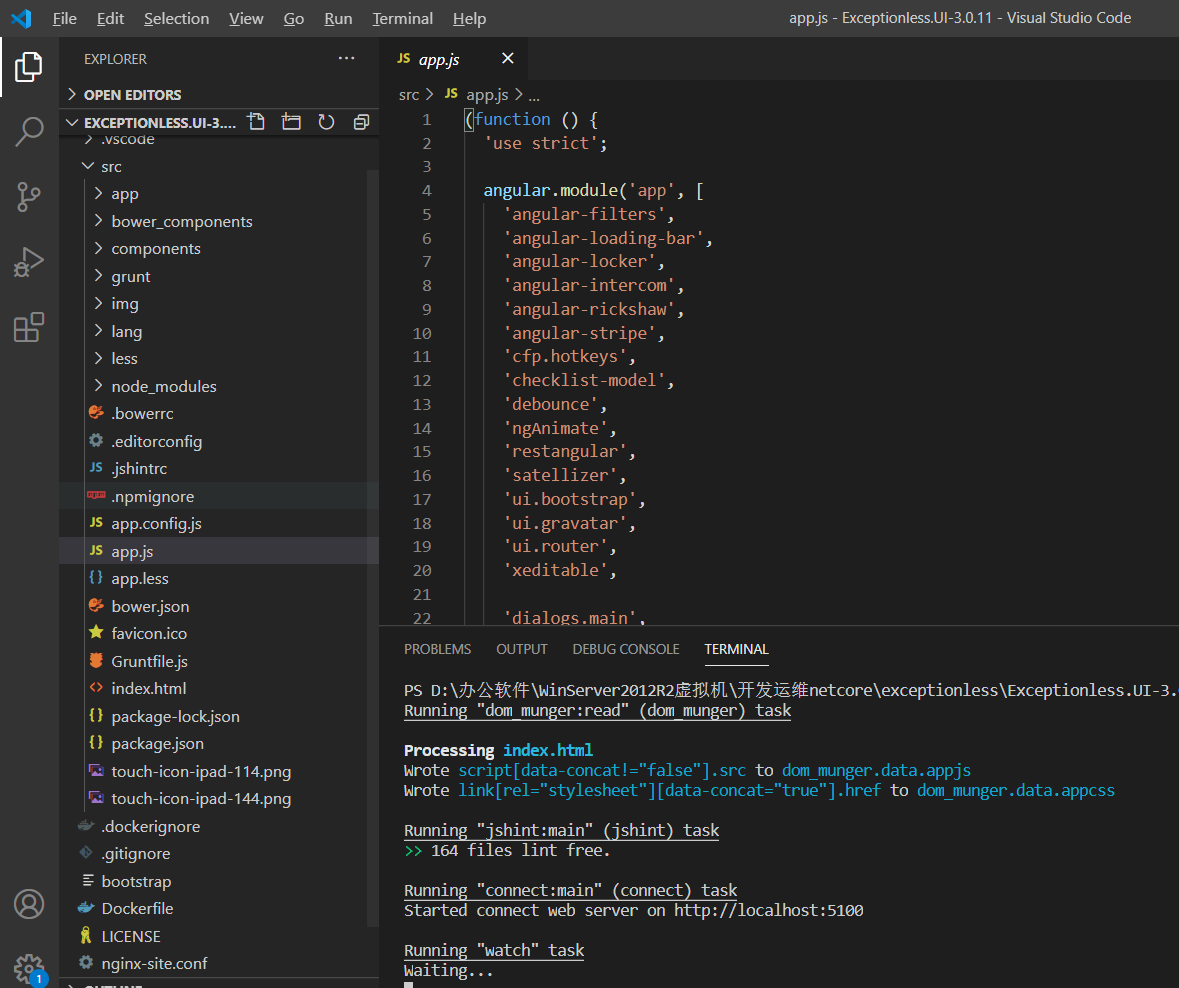The image size is (1179, 988).
Task: Open Gruntfile.js from the file tree
Action: [149, 661]
